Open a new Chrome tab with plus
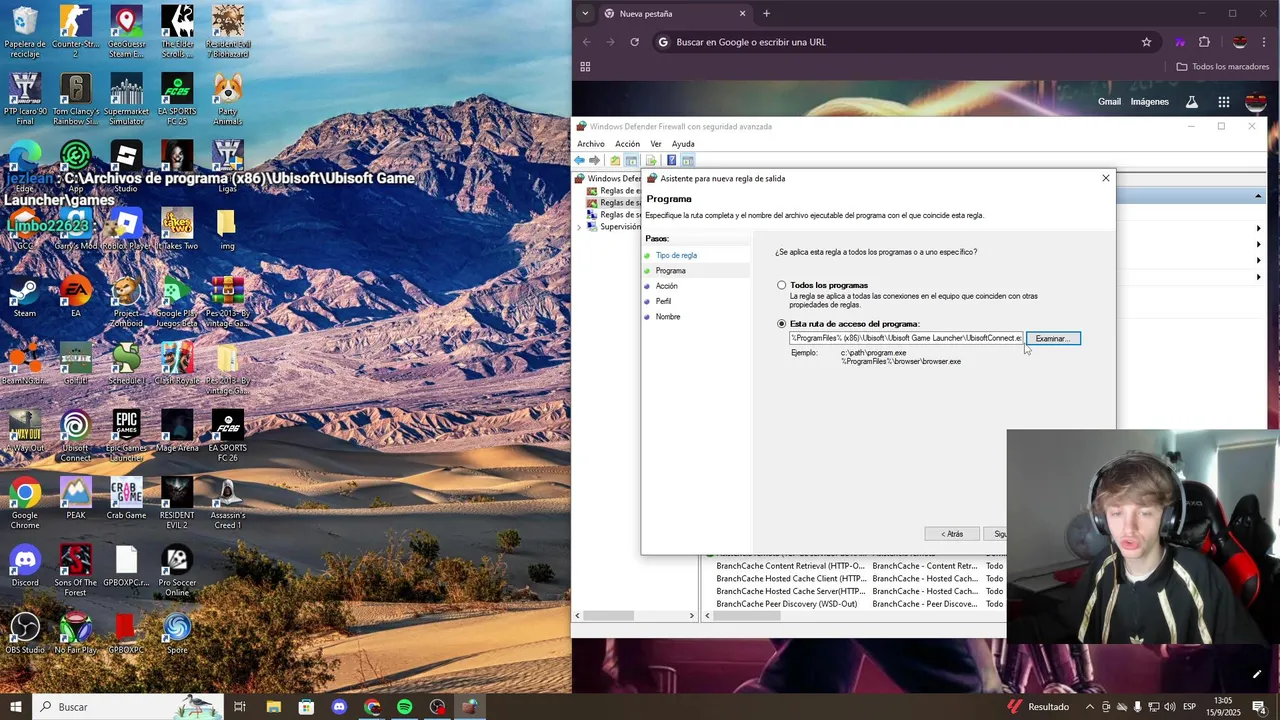 click(x=767, y=13)
